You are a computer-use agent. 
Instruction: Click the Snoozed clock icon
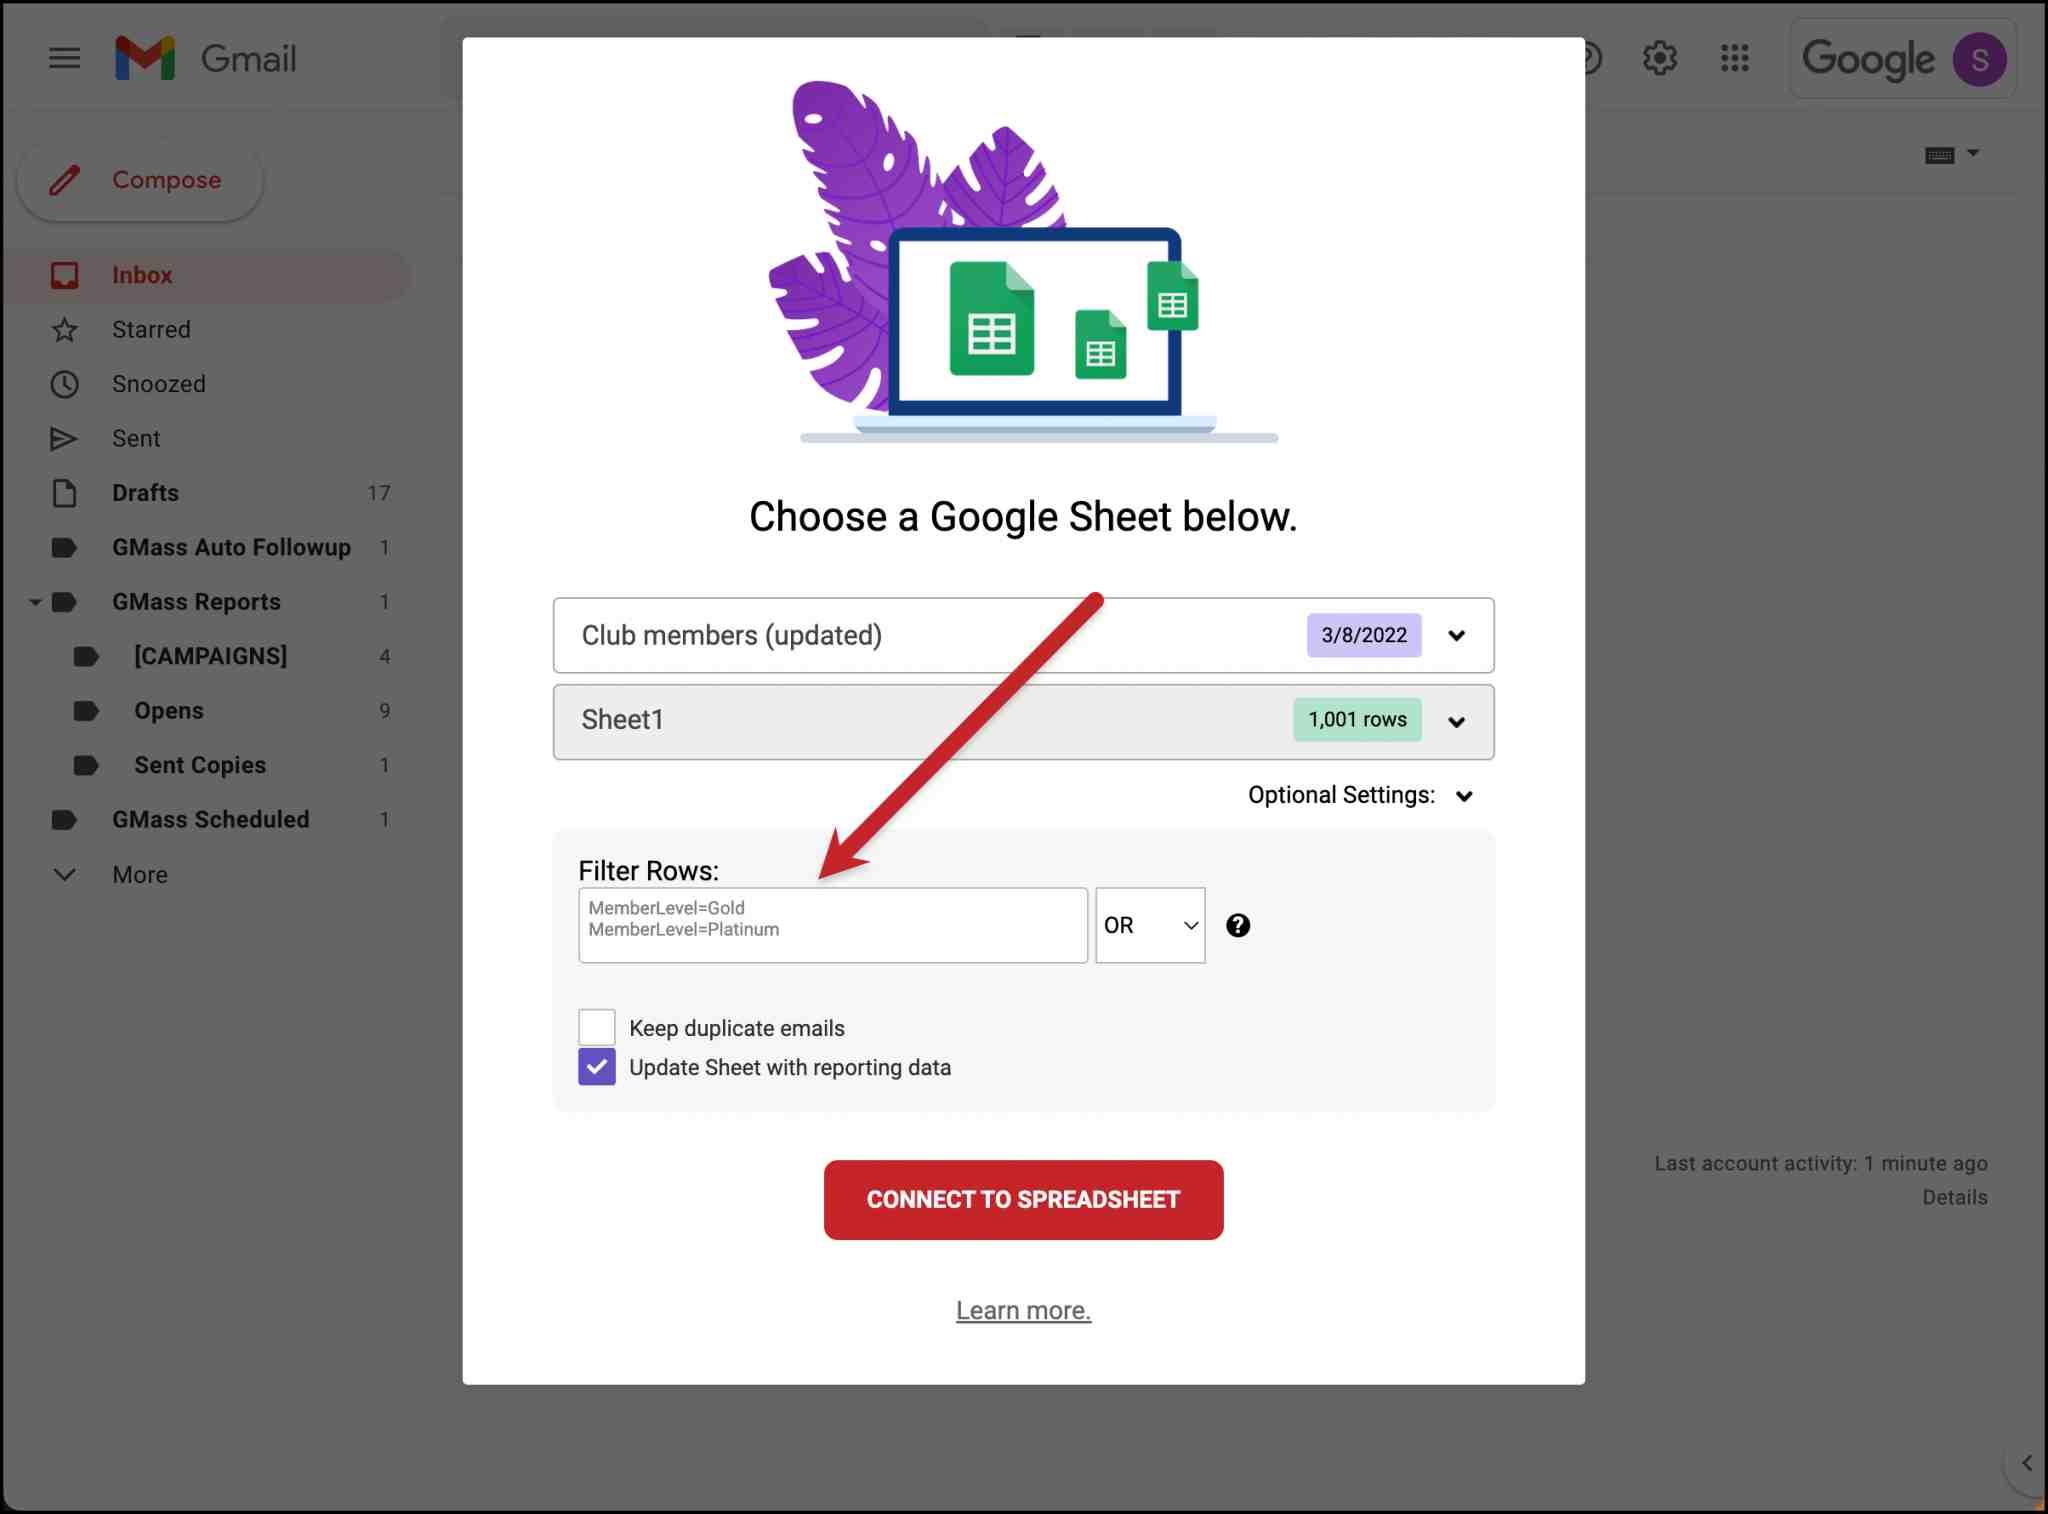pos(65,383)
